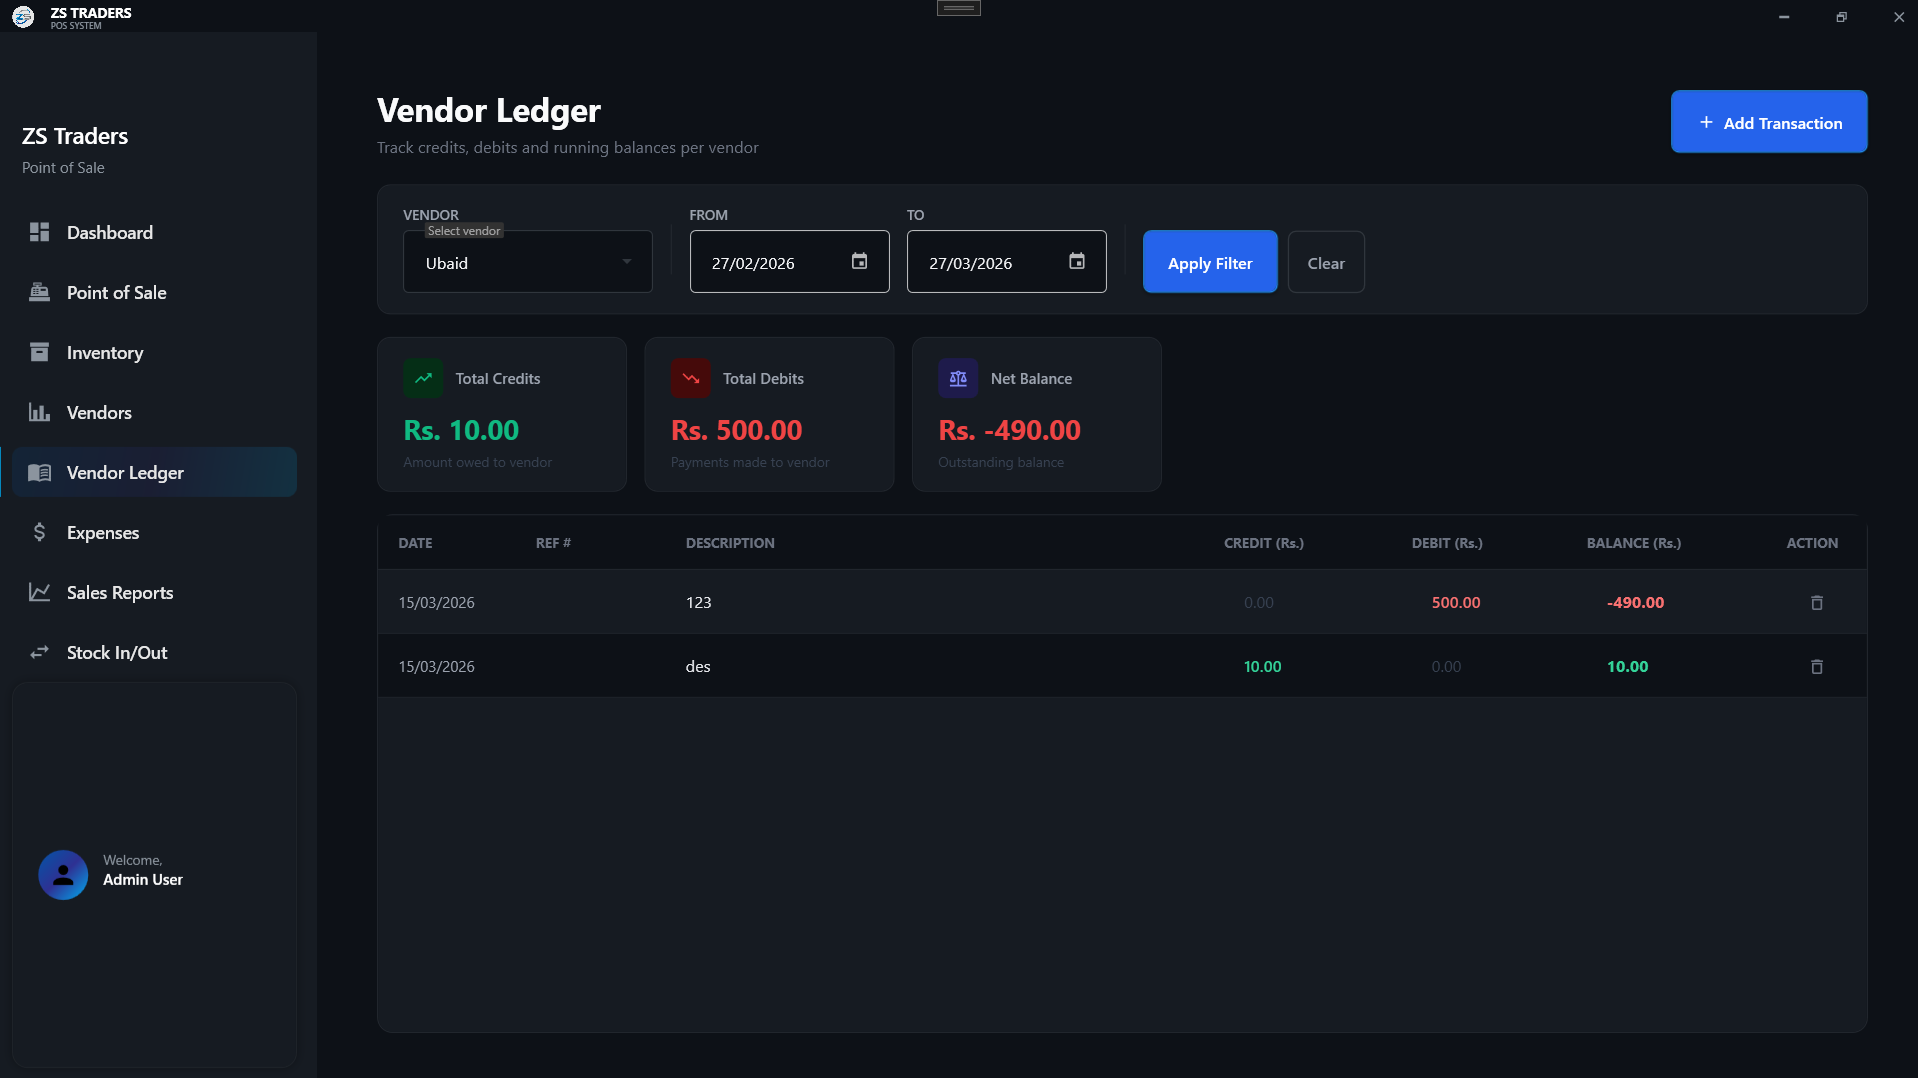Click the Admin User avatar
1918x1078 pixels.
62,874
